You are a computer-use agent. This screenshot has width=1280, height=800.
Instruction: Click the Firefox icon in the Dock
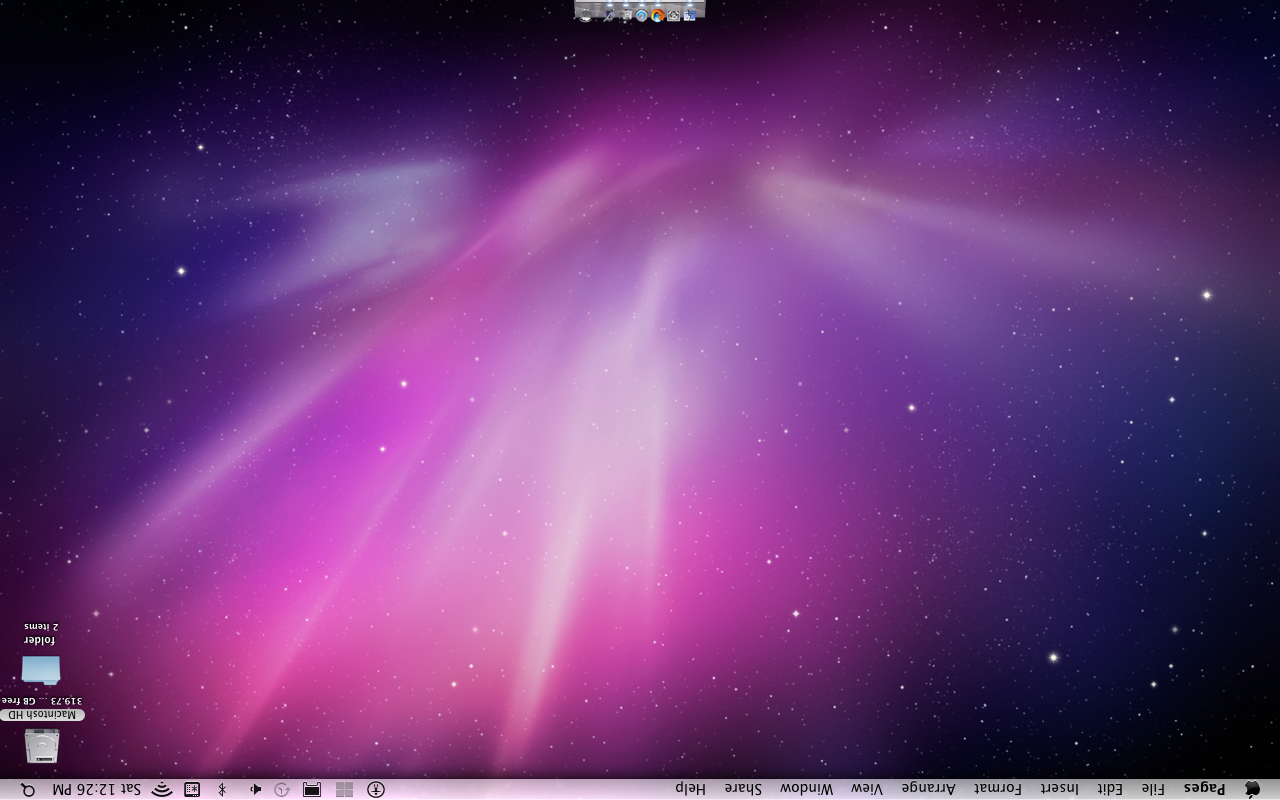pyautogui.click(x=657, y=15)
